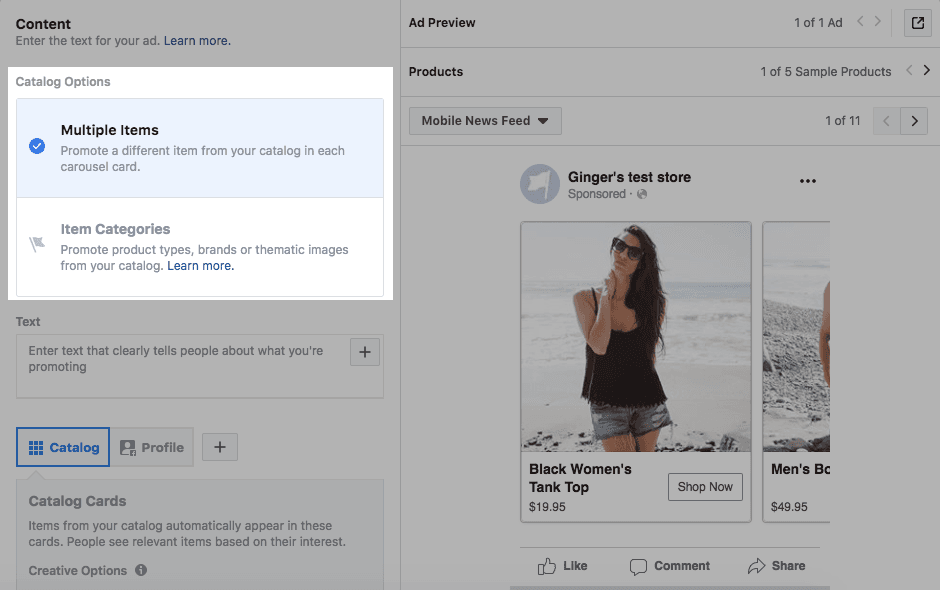The image size is (940, 590).
Task: Go to next preview placement of 11
Action: click(914, 121)
